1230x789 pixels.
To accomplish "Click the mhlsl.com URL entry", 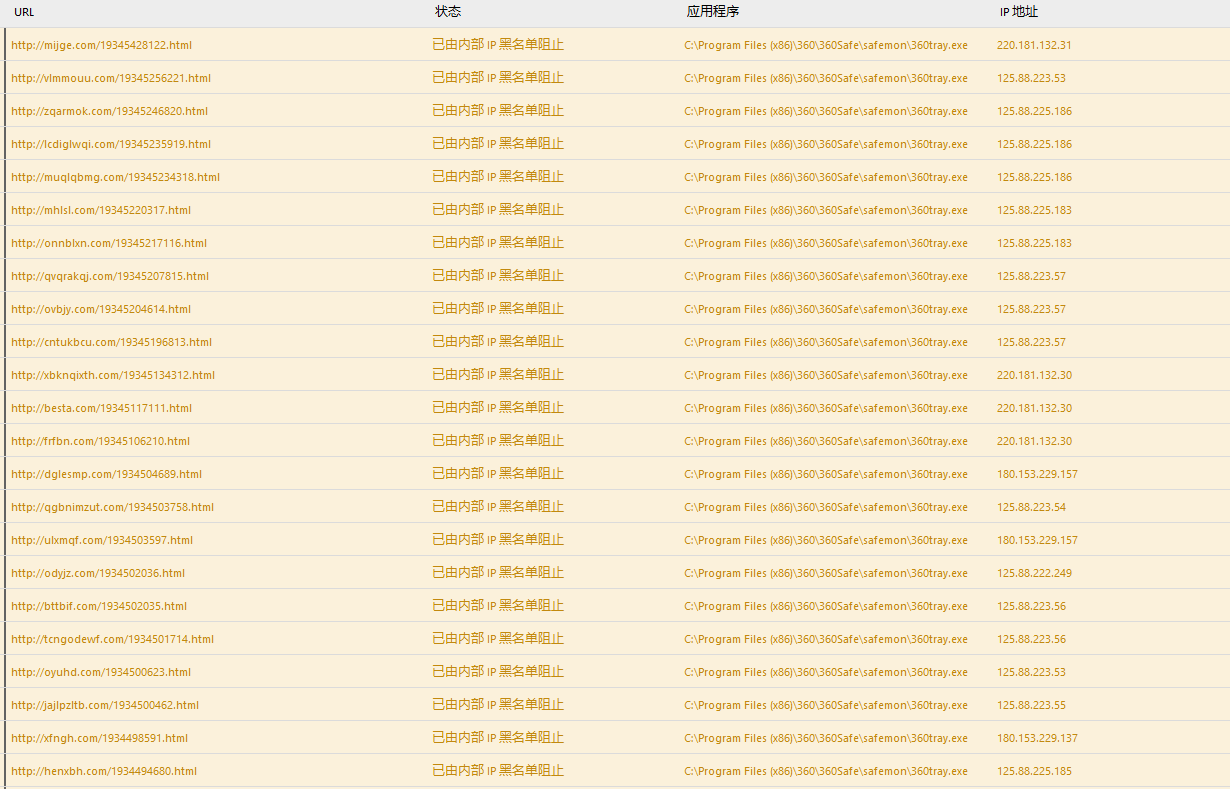I will coord(100,210).
